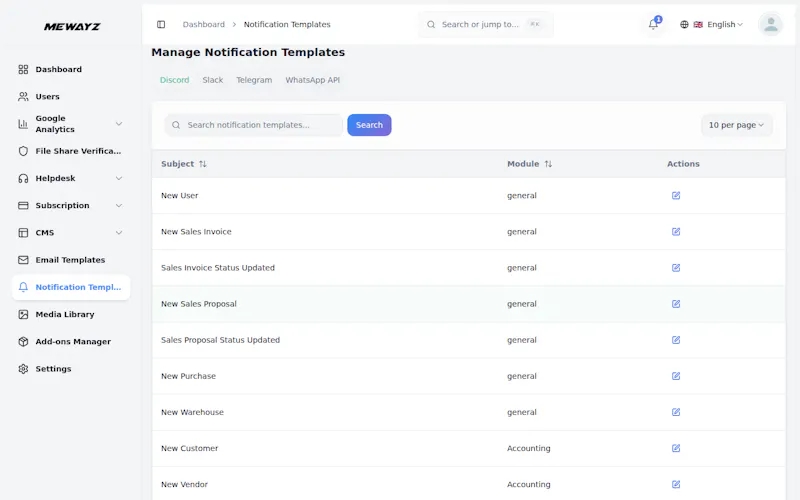Open Email Templates in the sidebar
The image size is (800, 500).
pos(71,260)
